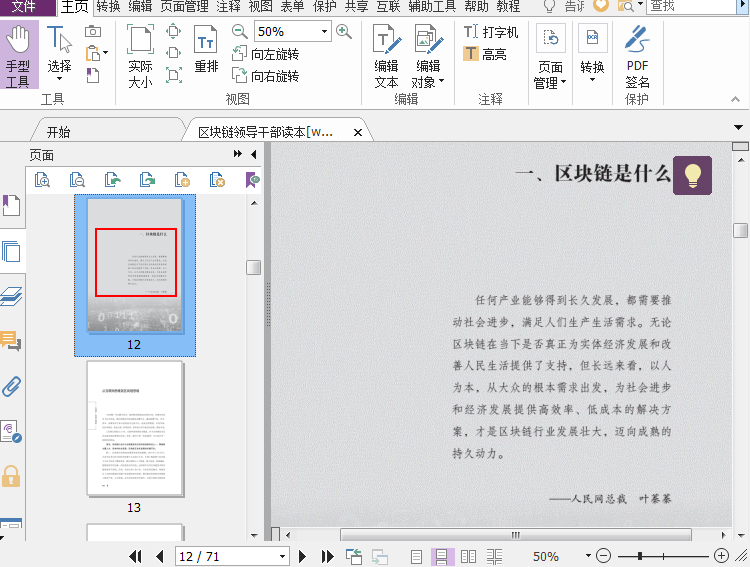Screen dimensions: 750x567
Task: Select the Typewriter annotation tool
Action: (491, 32)
